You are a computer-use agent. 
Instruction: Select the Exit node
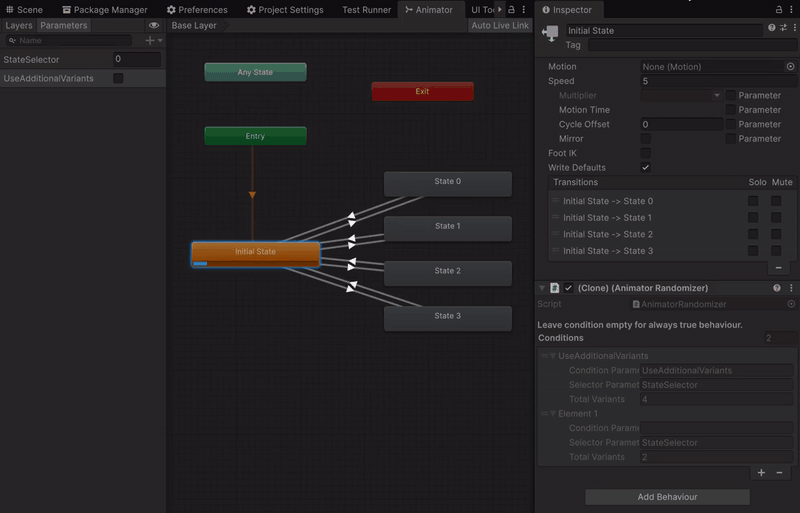point(422,91)
